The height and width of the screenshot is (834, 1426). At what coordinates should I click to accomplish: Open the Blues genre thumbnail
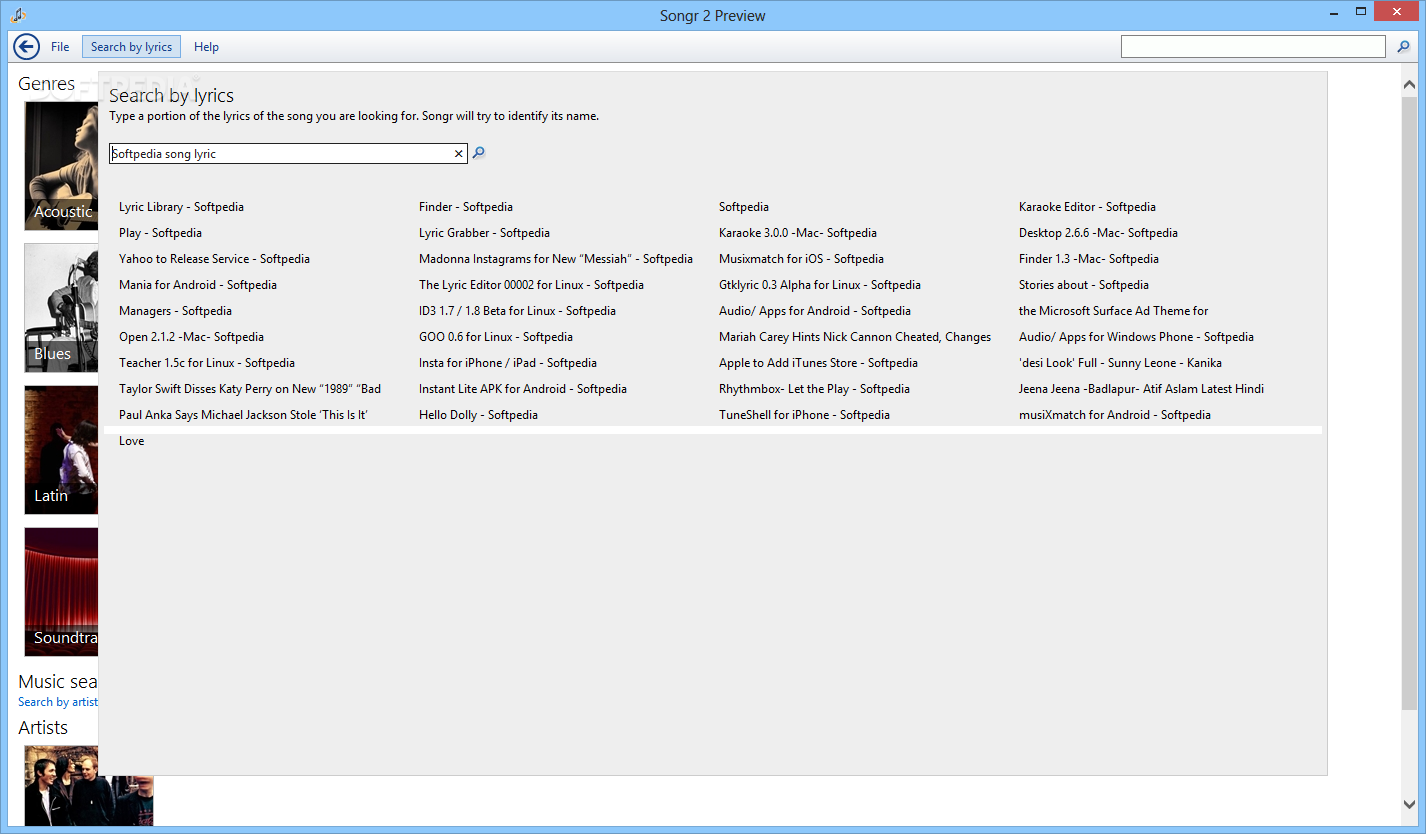click(x=61, y=308)
